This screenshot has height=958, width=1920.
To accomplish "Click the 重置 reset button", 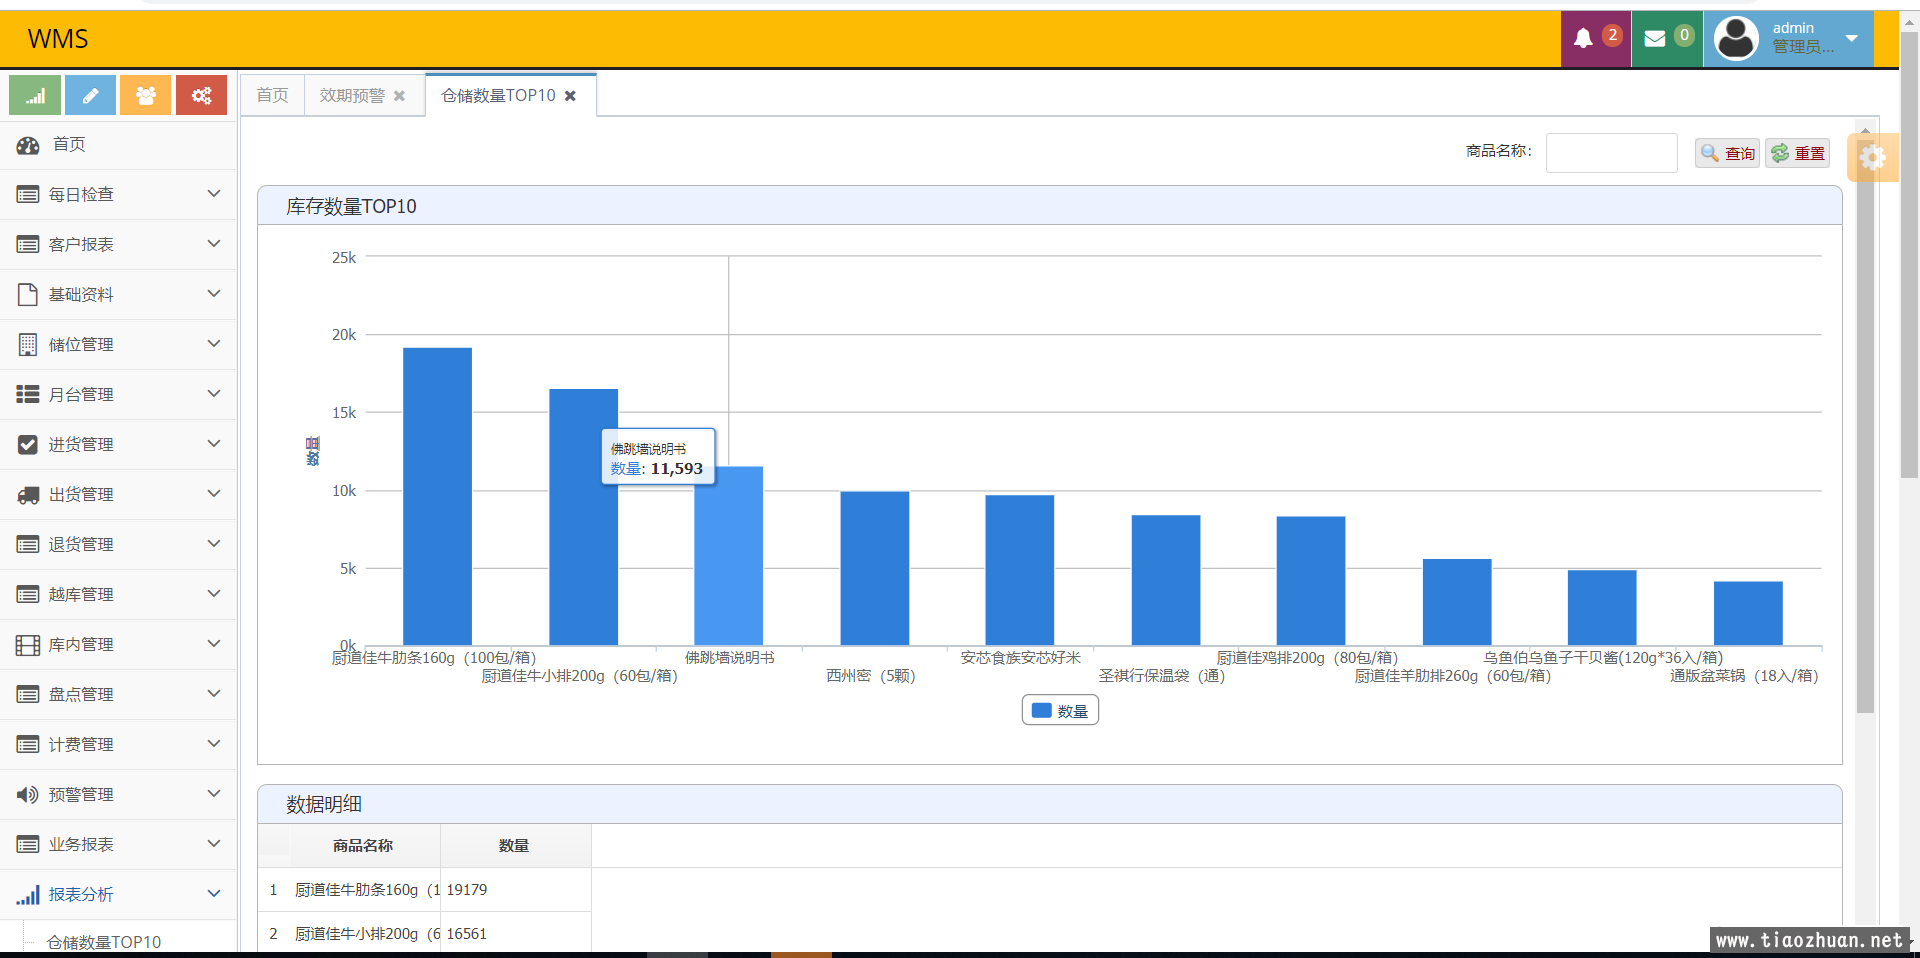I will tap(1797, 153).
